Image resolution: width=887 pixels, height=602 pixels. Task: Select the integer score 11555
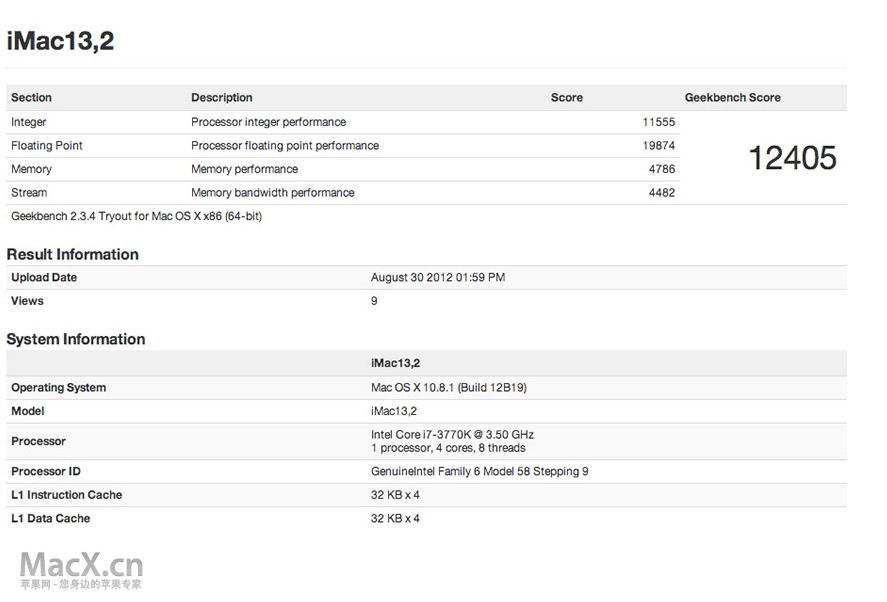point(659,122)
